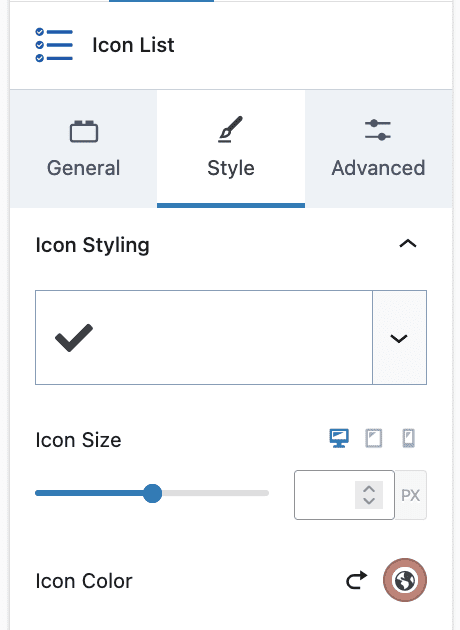Select tablet device for Icon Size

click(374, 438)
